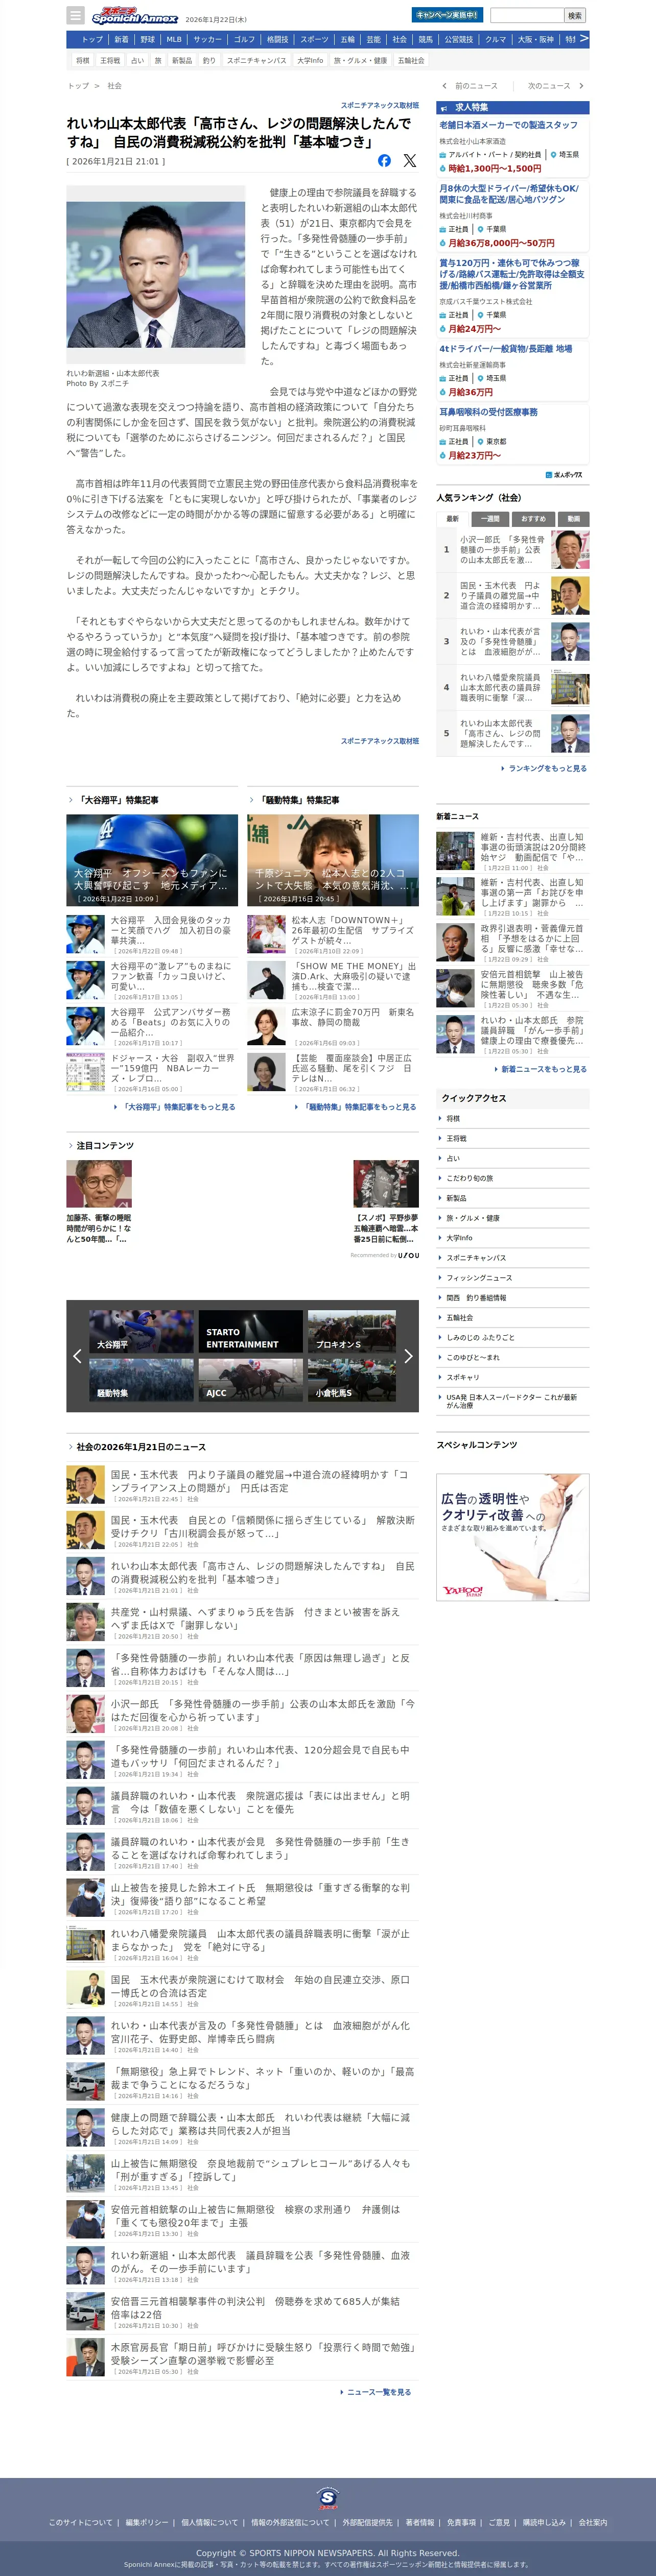Expand quick access フィッシングニュース item
The height and width of the screenshot is (2576, 656).
pos(512,1277)
